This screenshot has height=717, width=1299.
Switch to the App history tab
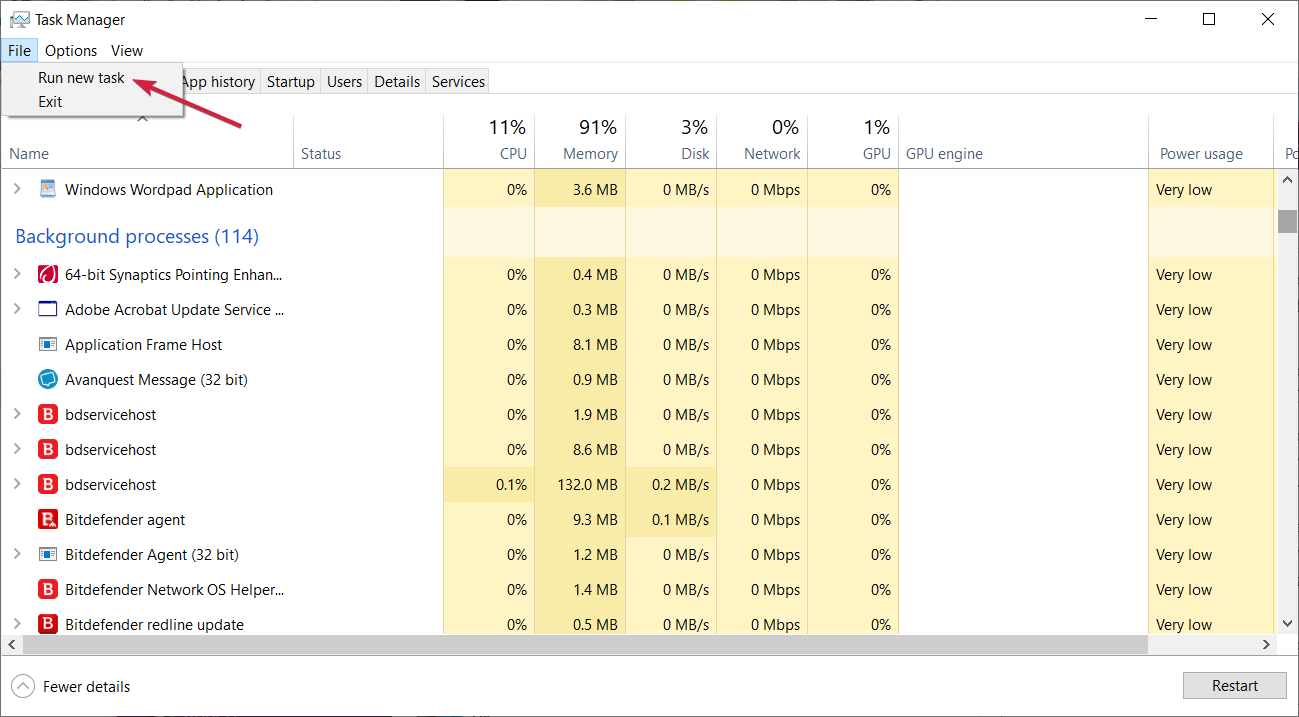(218, 82)
